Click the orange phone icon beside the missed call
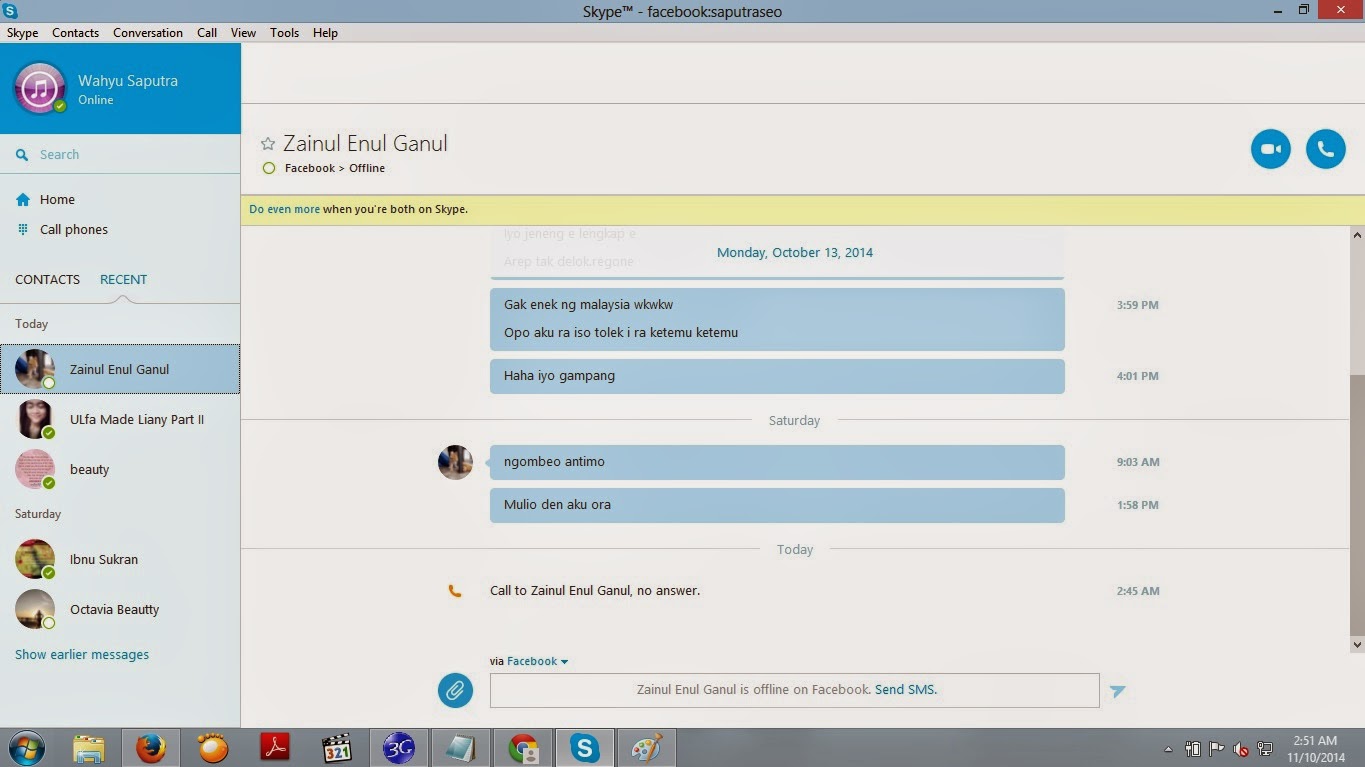Viewport: 1365px width, 767px height. pyautogui.click(x=455, y=591)
